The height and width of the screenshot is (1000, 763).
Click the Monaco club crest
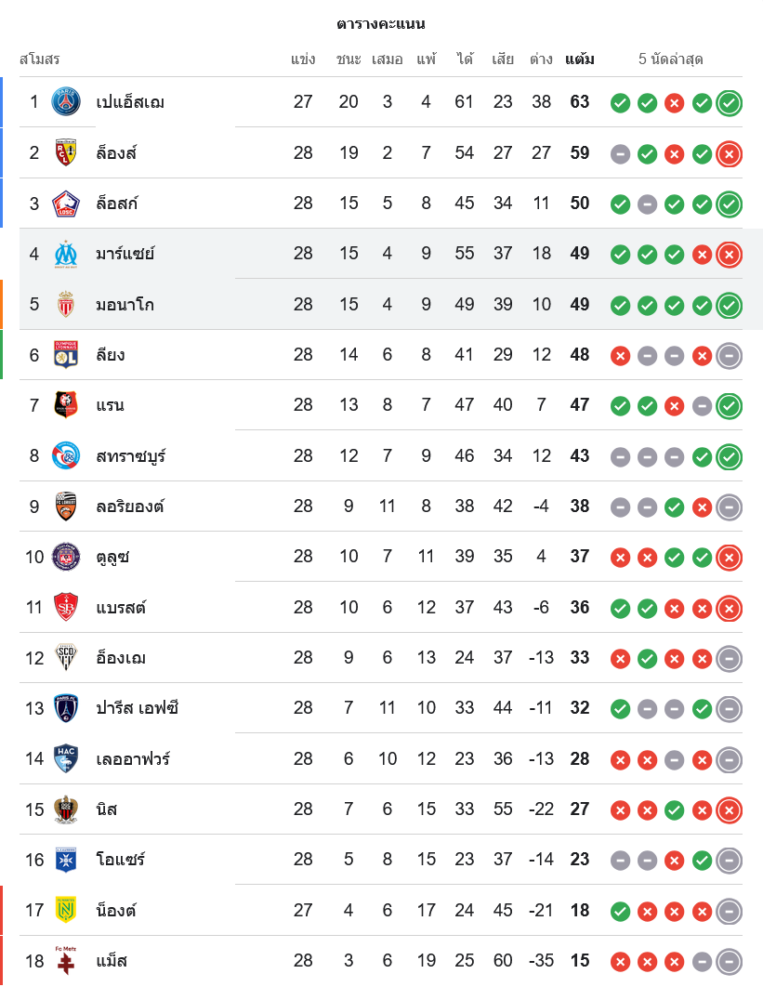tap(66, 304)
